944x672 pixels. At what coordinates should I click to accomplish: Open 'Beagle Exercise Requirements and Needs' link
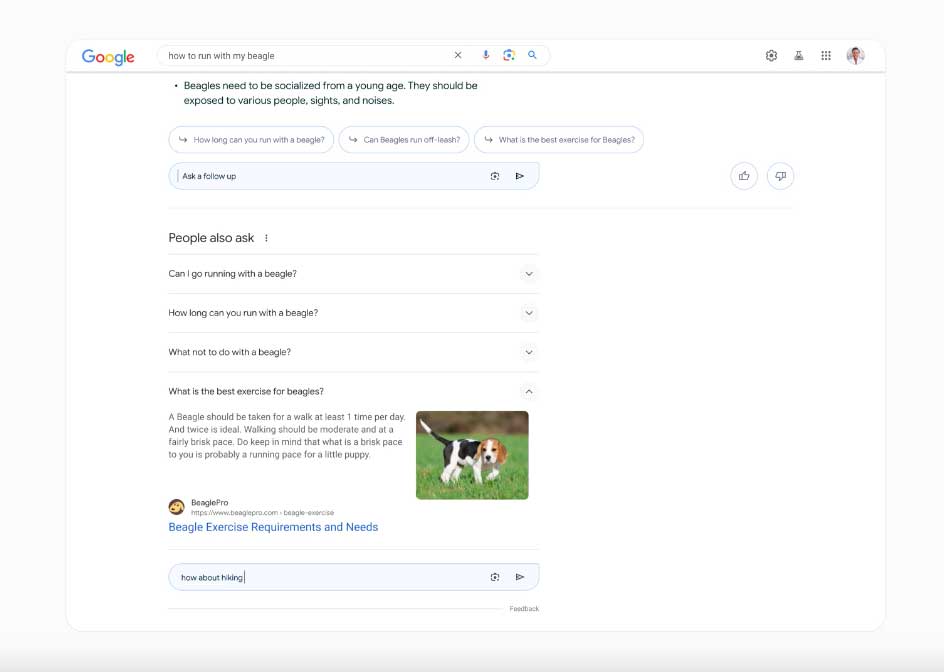273,527
